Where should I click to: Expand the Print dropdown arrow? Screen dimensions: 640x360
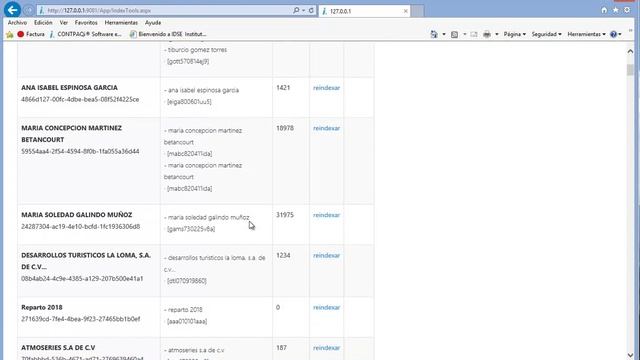pyautogui.click(x=496, y=34)
